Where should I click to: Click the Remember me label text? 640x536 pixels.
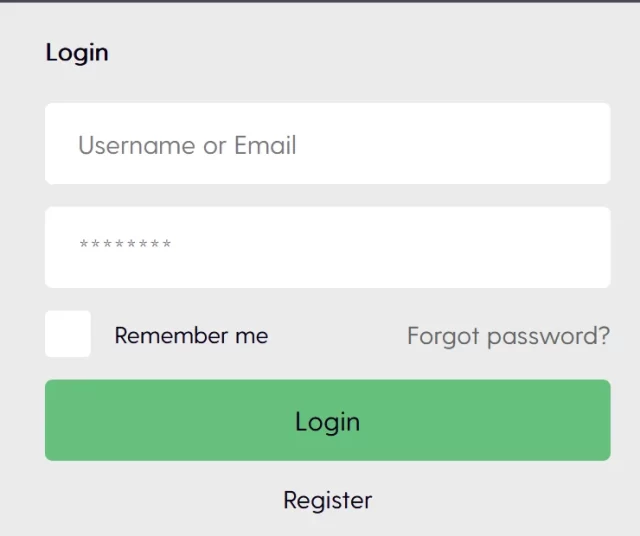click(191, 336)
